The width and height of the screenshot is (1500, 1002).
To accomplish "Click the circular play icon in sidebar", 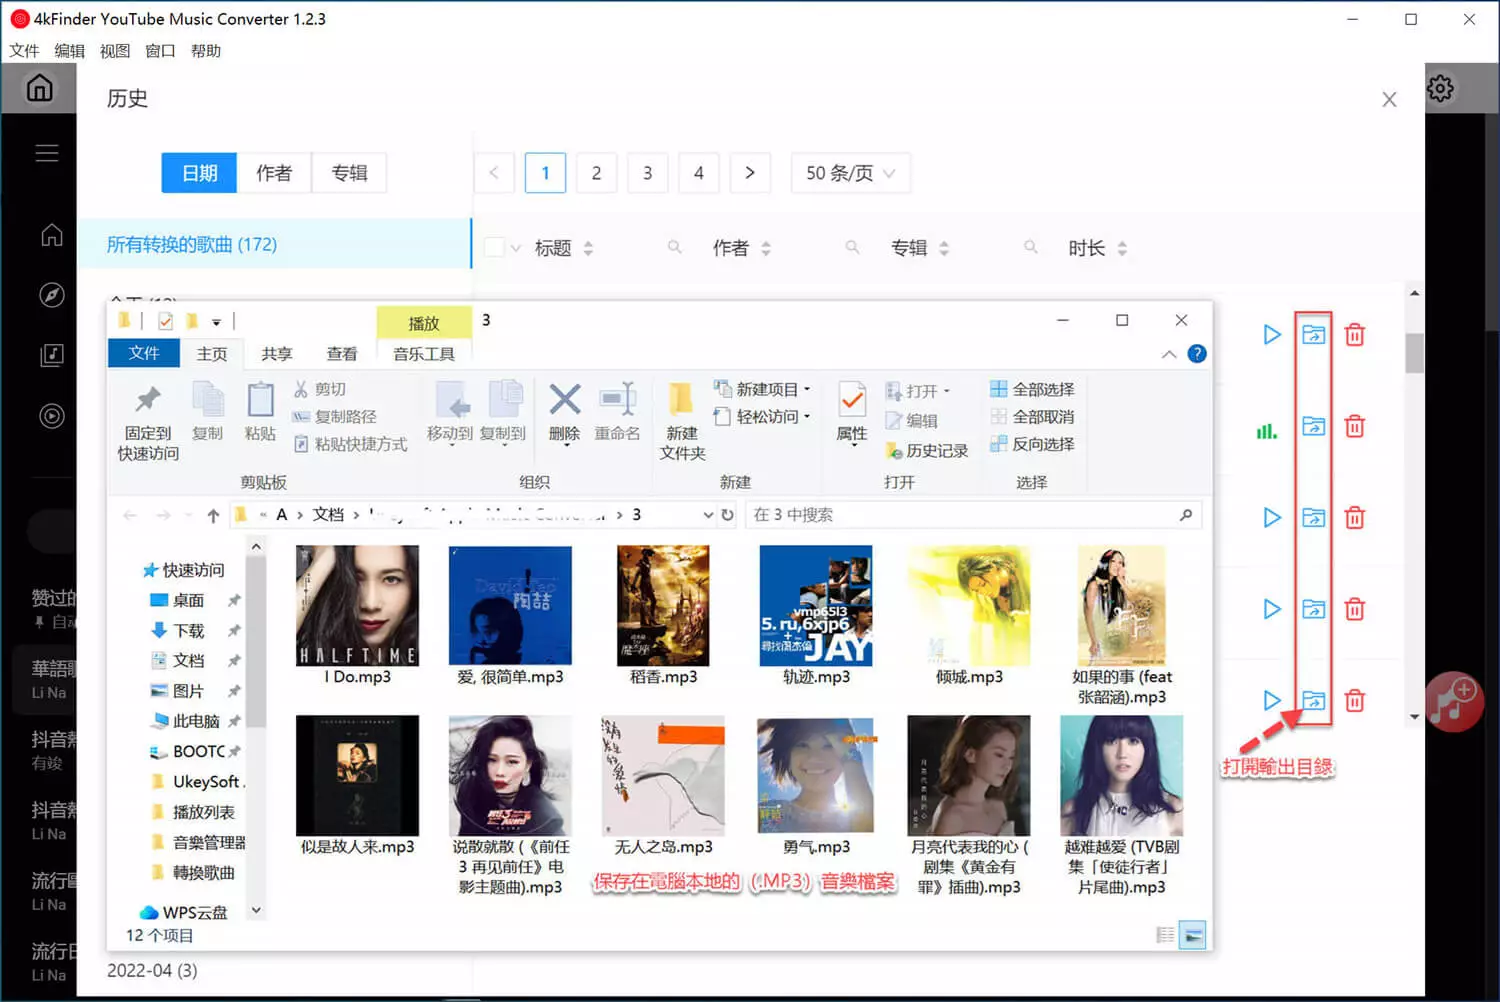I will pos(52,416).
